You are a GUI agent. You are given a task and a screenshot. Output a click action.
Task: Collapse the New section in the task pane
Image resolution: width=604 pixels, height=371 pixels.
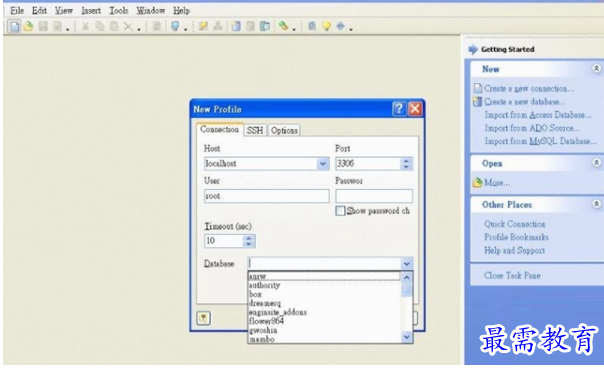click(x=596, y=69)
